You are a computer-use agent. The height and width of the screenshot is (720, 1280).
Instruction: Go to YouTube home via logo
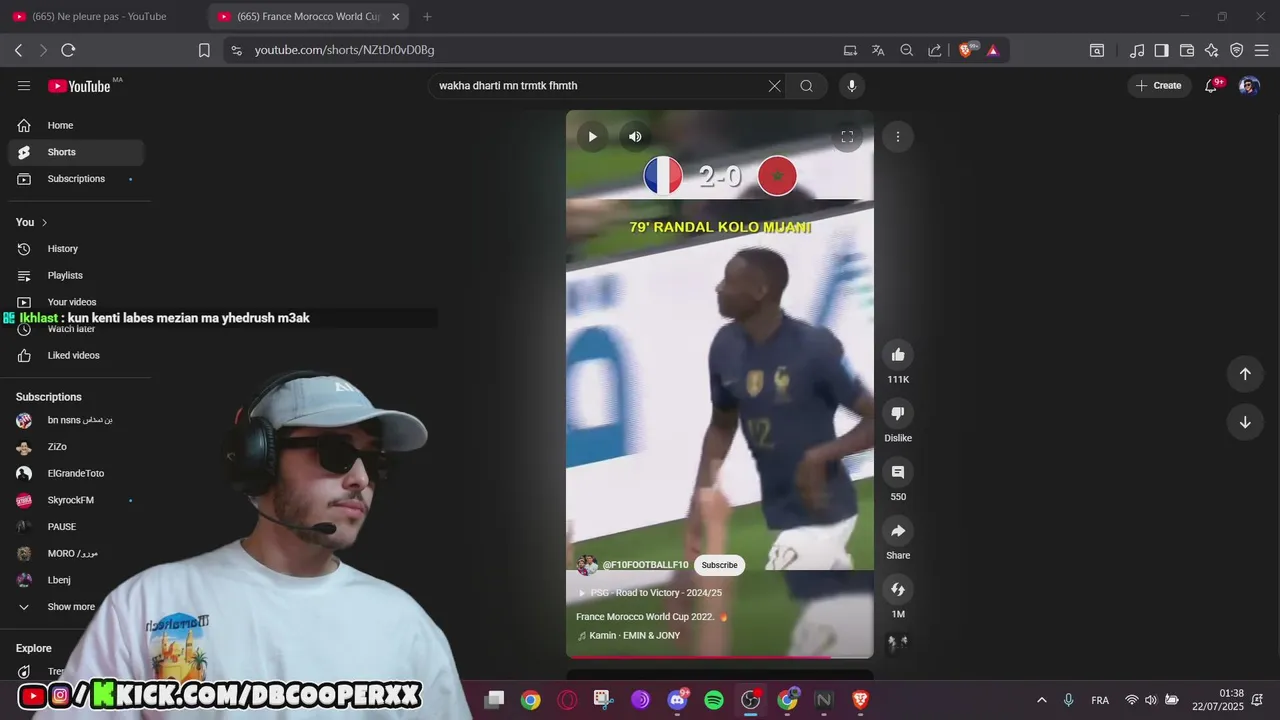point(79,86)
